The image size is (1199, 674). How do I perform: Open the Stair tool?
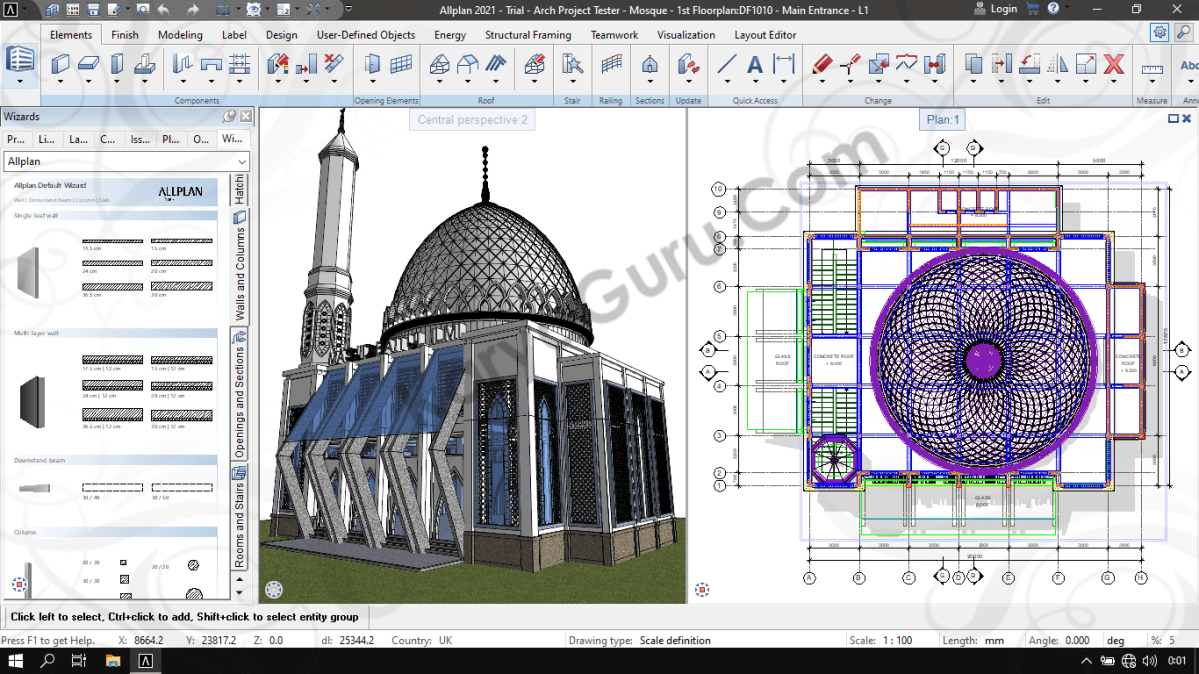coord(570,62)
